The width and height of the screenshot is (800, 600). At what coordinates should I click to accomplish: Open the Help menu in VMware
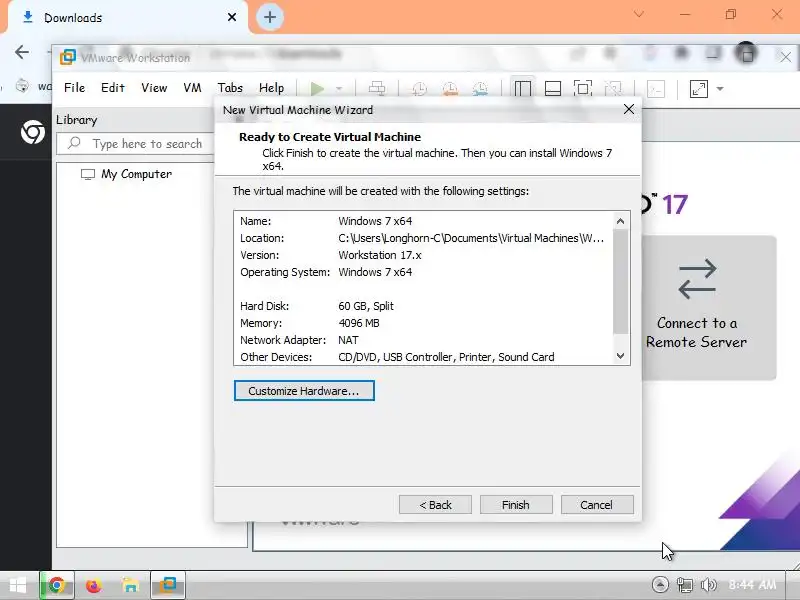(271, 88)
